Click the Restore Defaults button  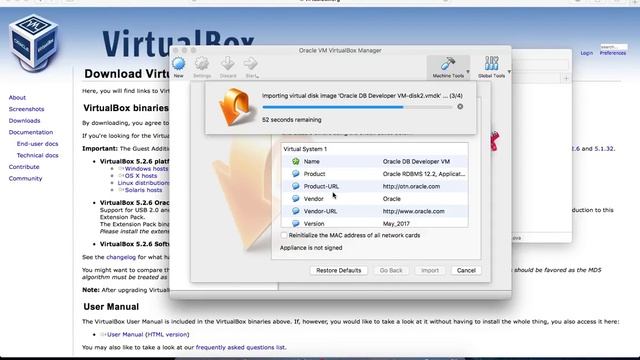[x=339, y=270]
